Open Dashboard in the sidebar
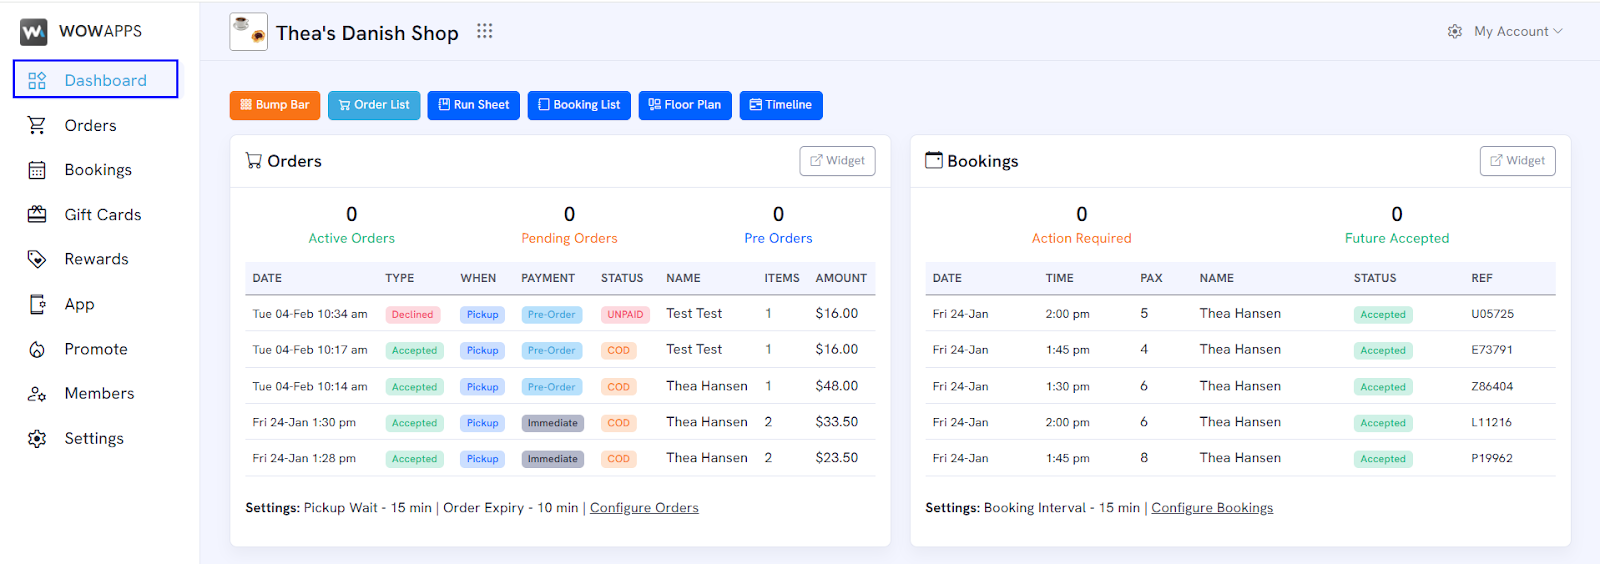 pyautogui.click(x=95, y=79)
